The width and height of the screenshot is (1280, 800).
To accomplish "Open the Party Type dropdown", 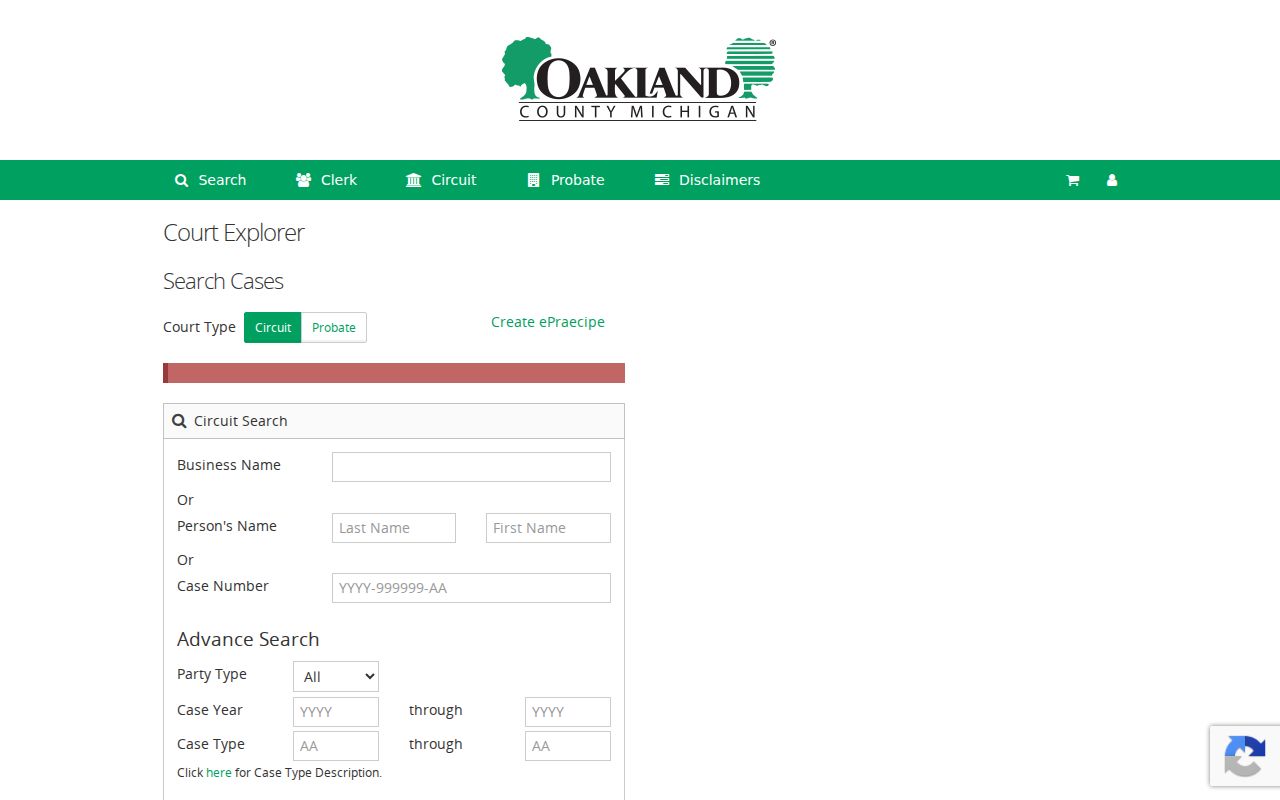I will click(336, 677).
